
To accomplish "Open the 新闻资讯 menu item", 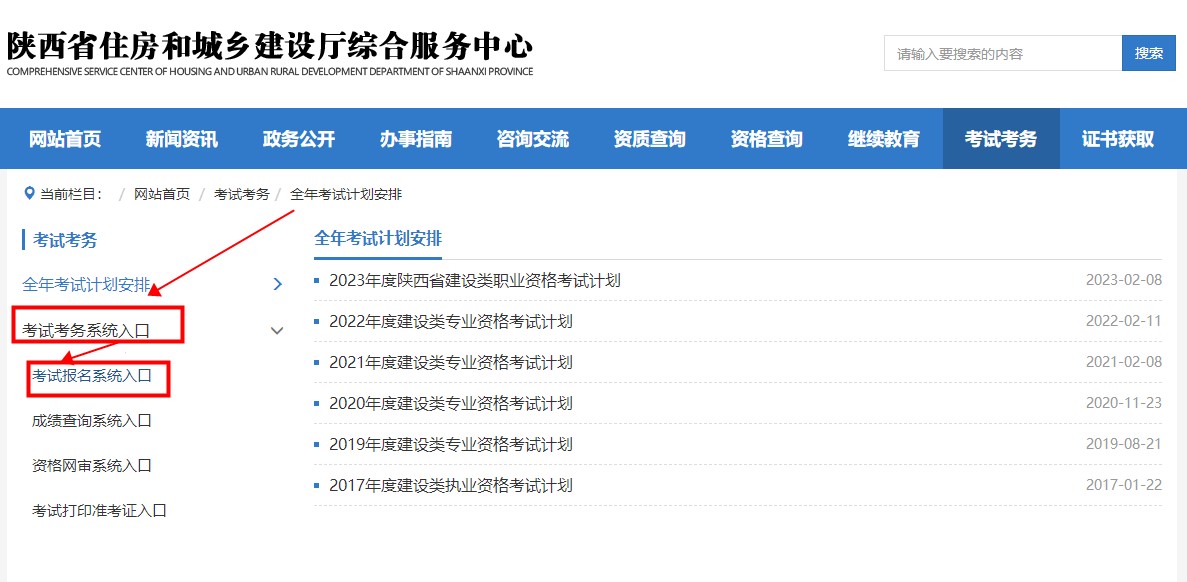I will 180,138.
